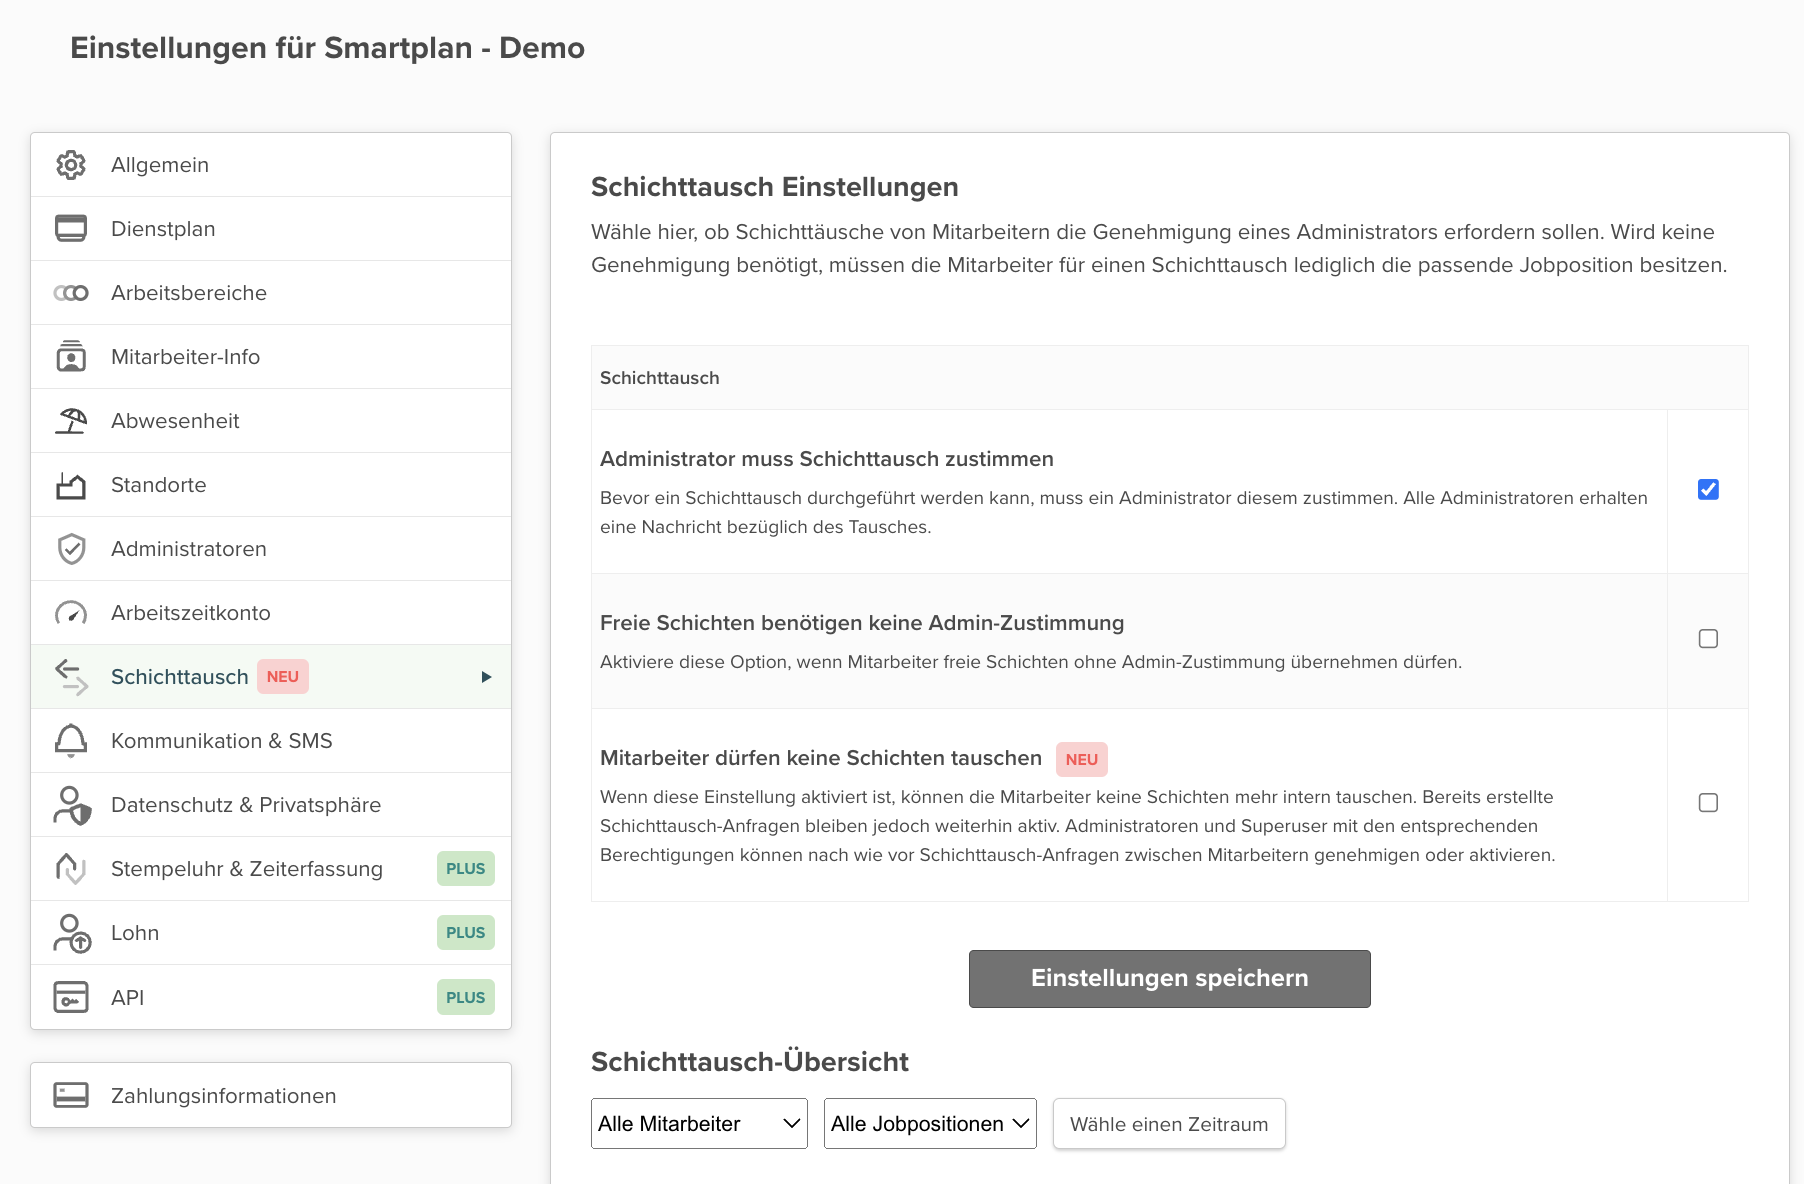This screenshot has width=1804, height=1184.
Task: Click the Dienstplan calendar icon
Action: click(71, 228)
